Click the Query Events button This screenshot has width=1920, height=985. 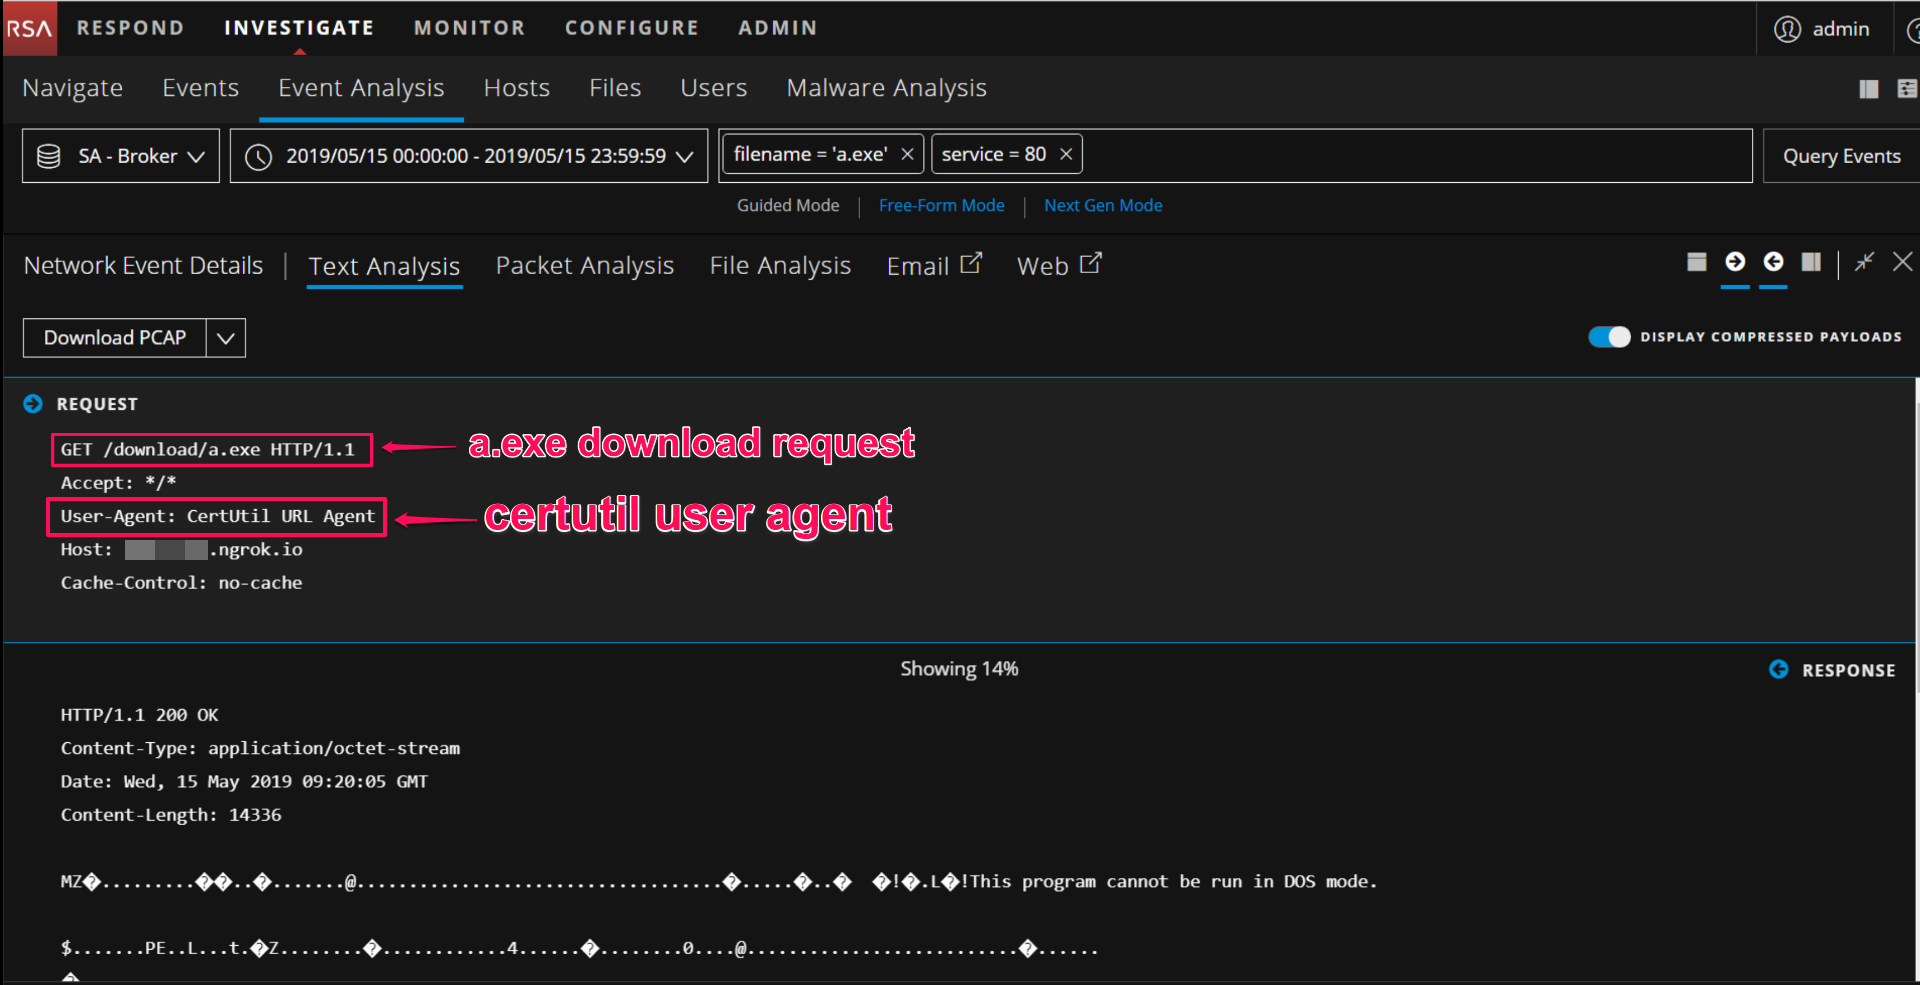click(1841, 156)
